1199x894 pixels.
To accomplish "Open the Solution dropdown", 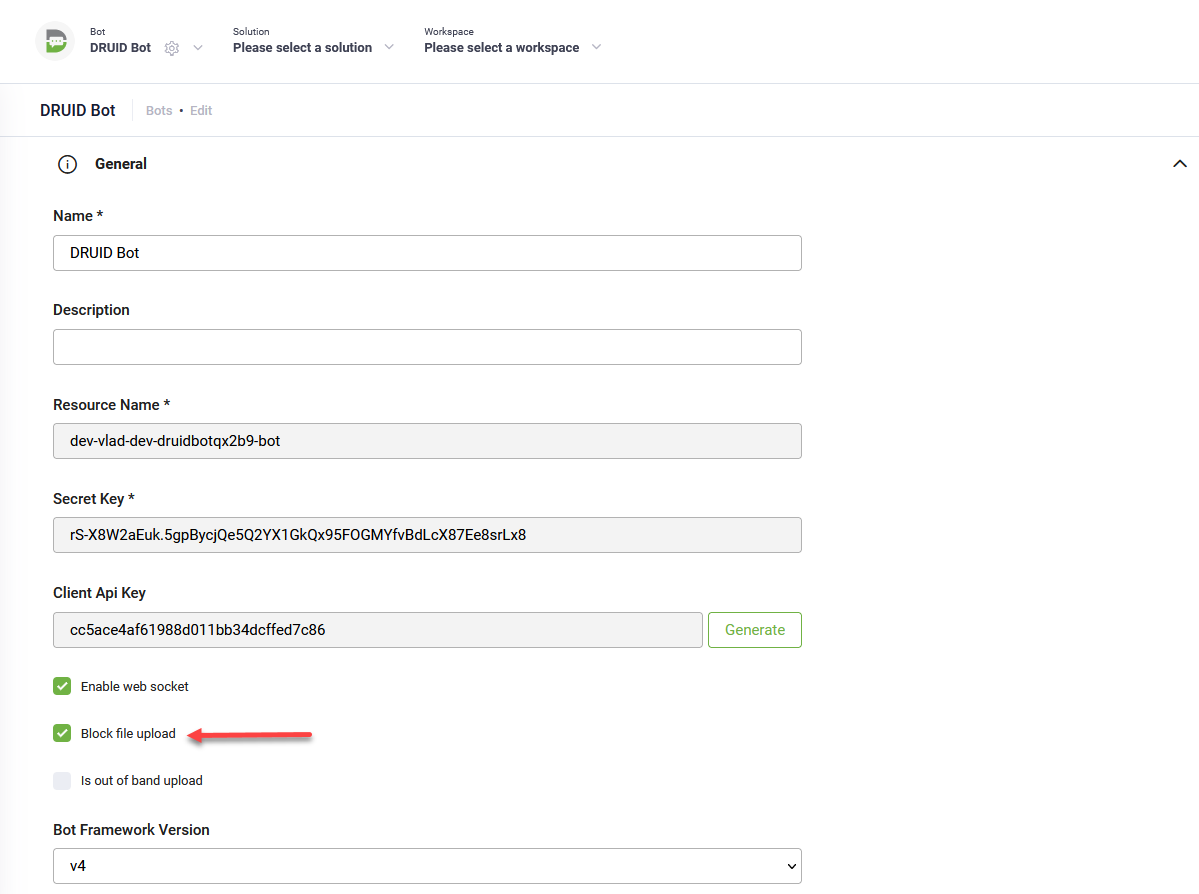I will [x=312, y=47].
